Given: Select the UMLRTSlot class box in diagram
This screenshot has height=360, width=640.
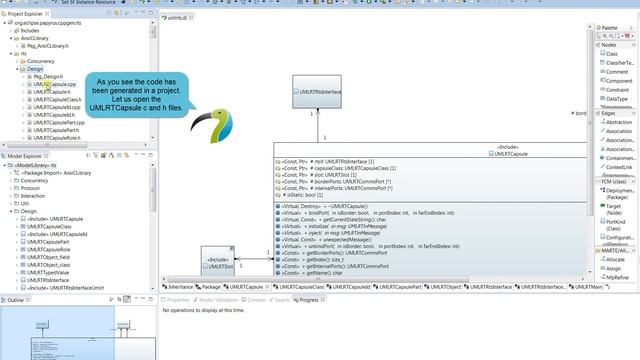Looking at the screenshot, I should coord(218,261).
